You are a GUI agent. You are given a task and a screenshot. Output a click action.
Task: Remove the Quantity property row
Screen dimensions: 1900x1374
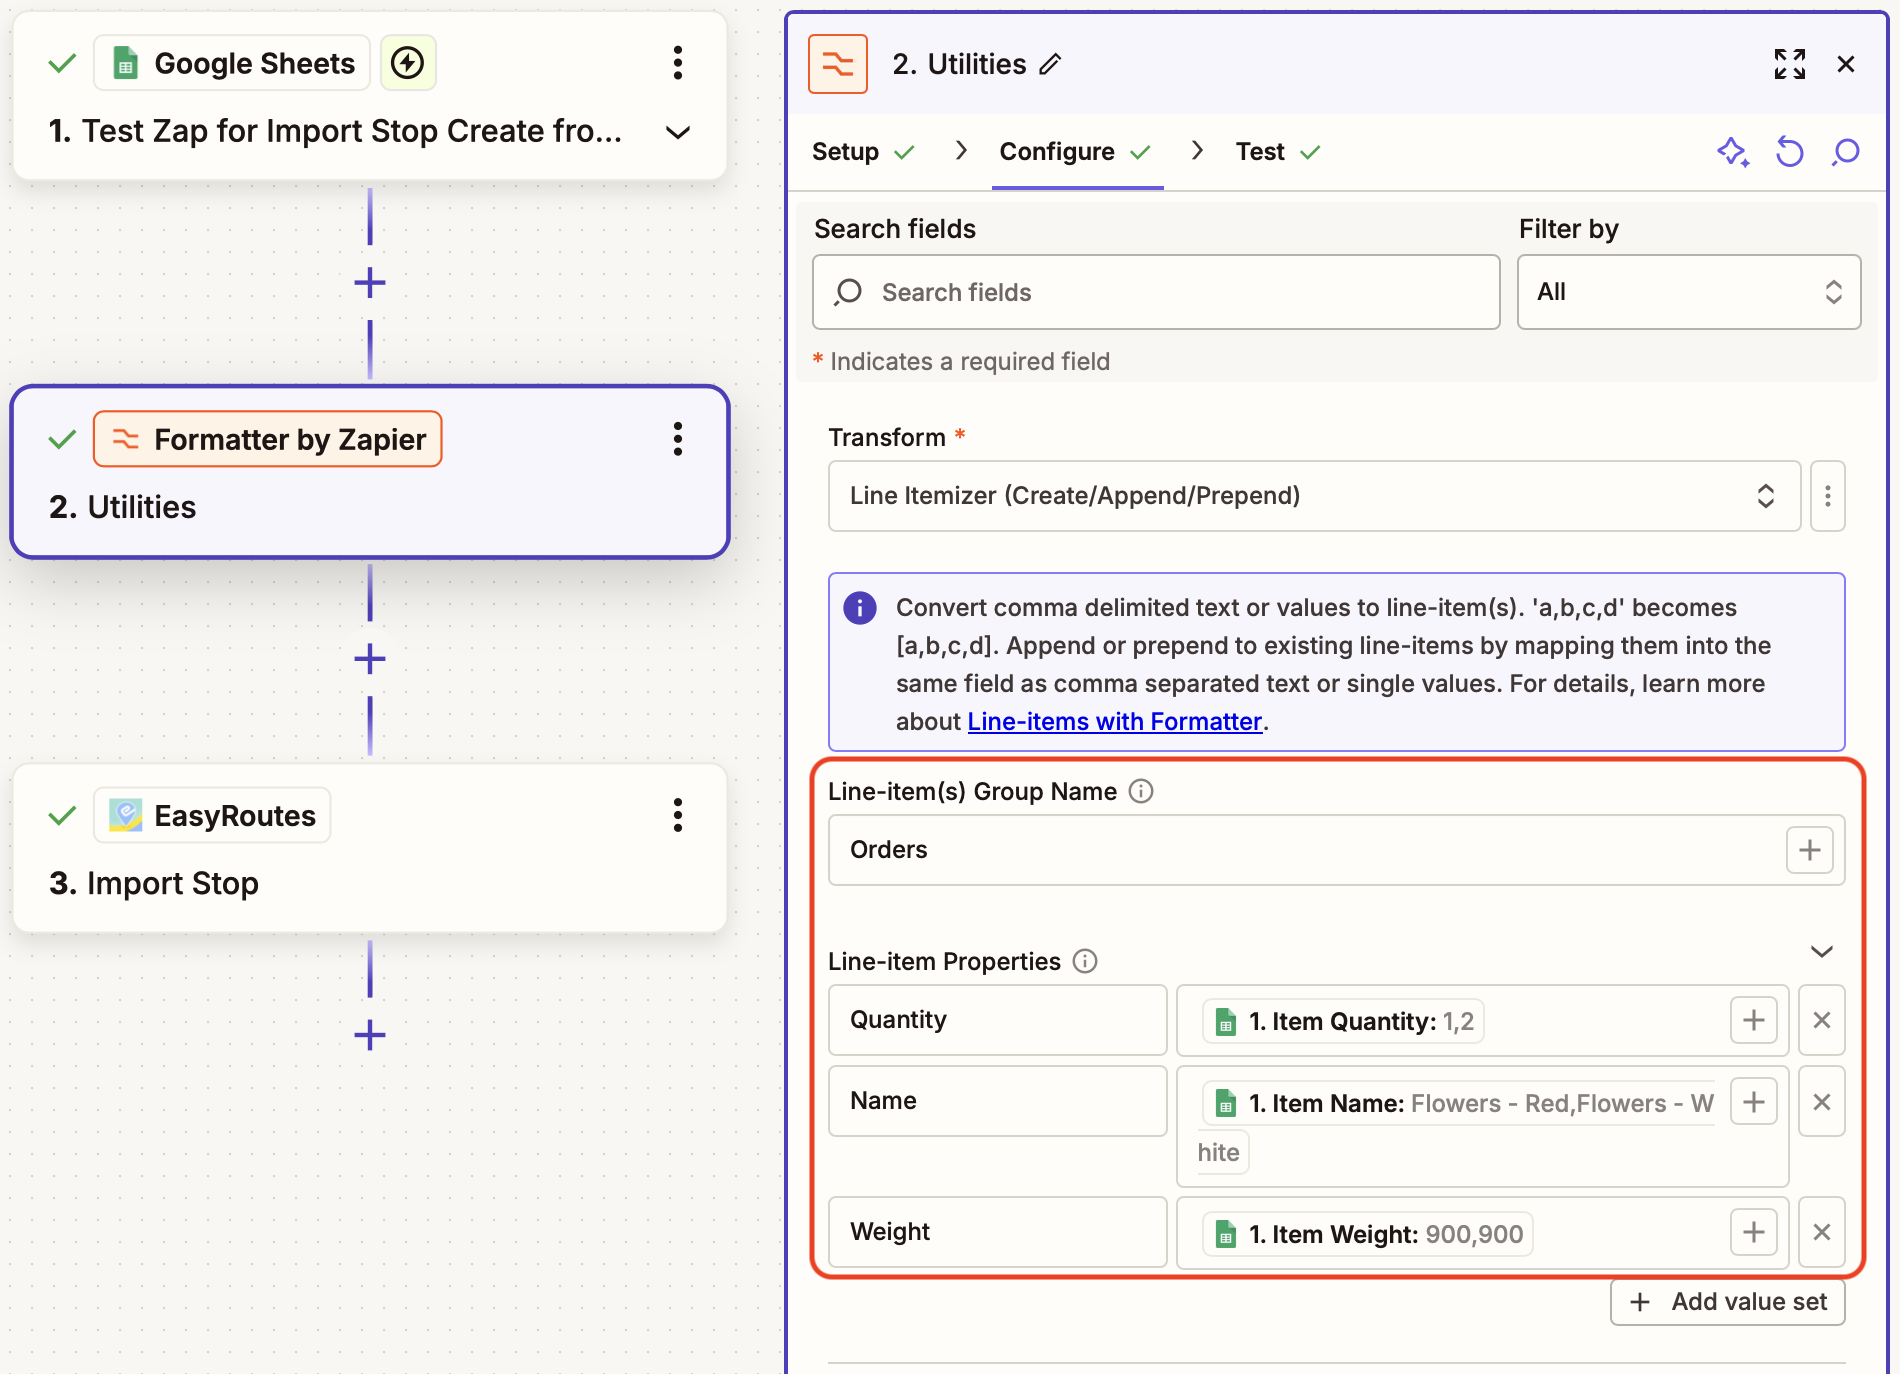tap(1822, 1020)
